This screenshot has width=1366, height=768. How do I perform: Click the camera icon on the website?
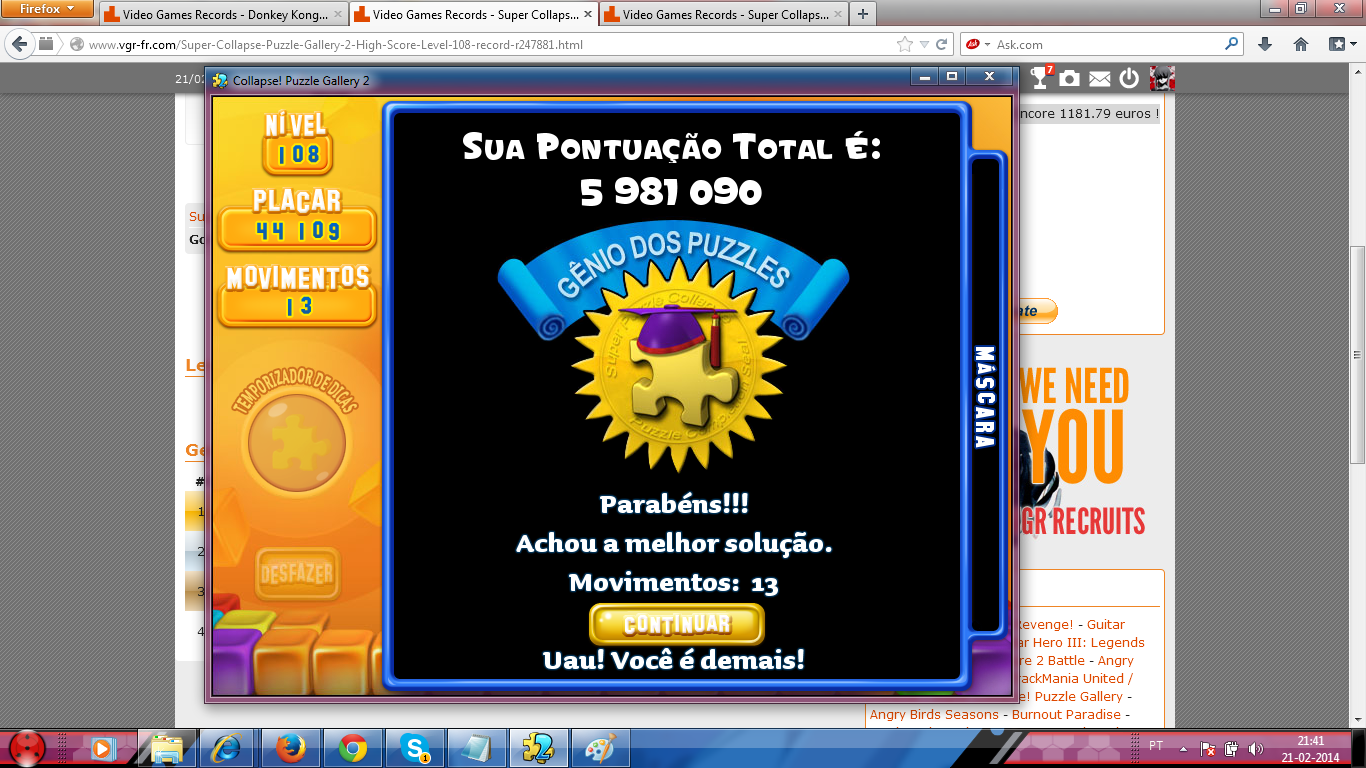coord(1070,79)
